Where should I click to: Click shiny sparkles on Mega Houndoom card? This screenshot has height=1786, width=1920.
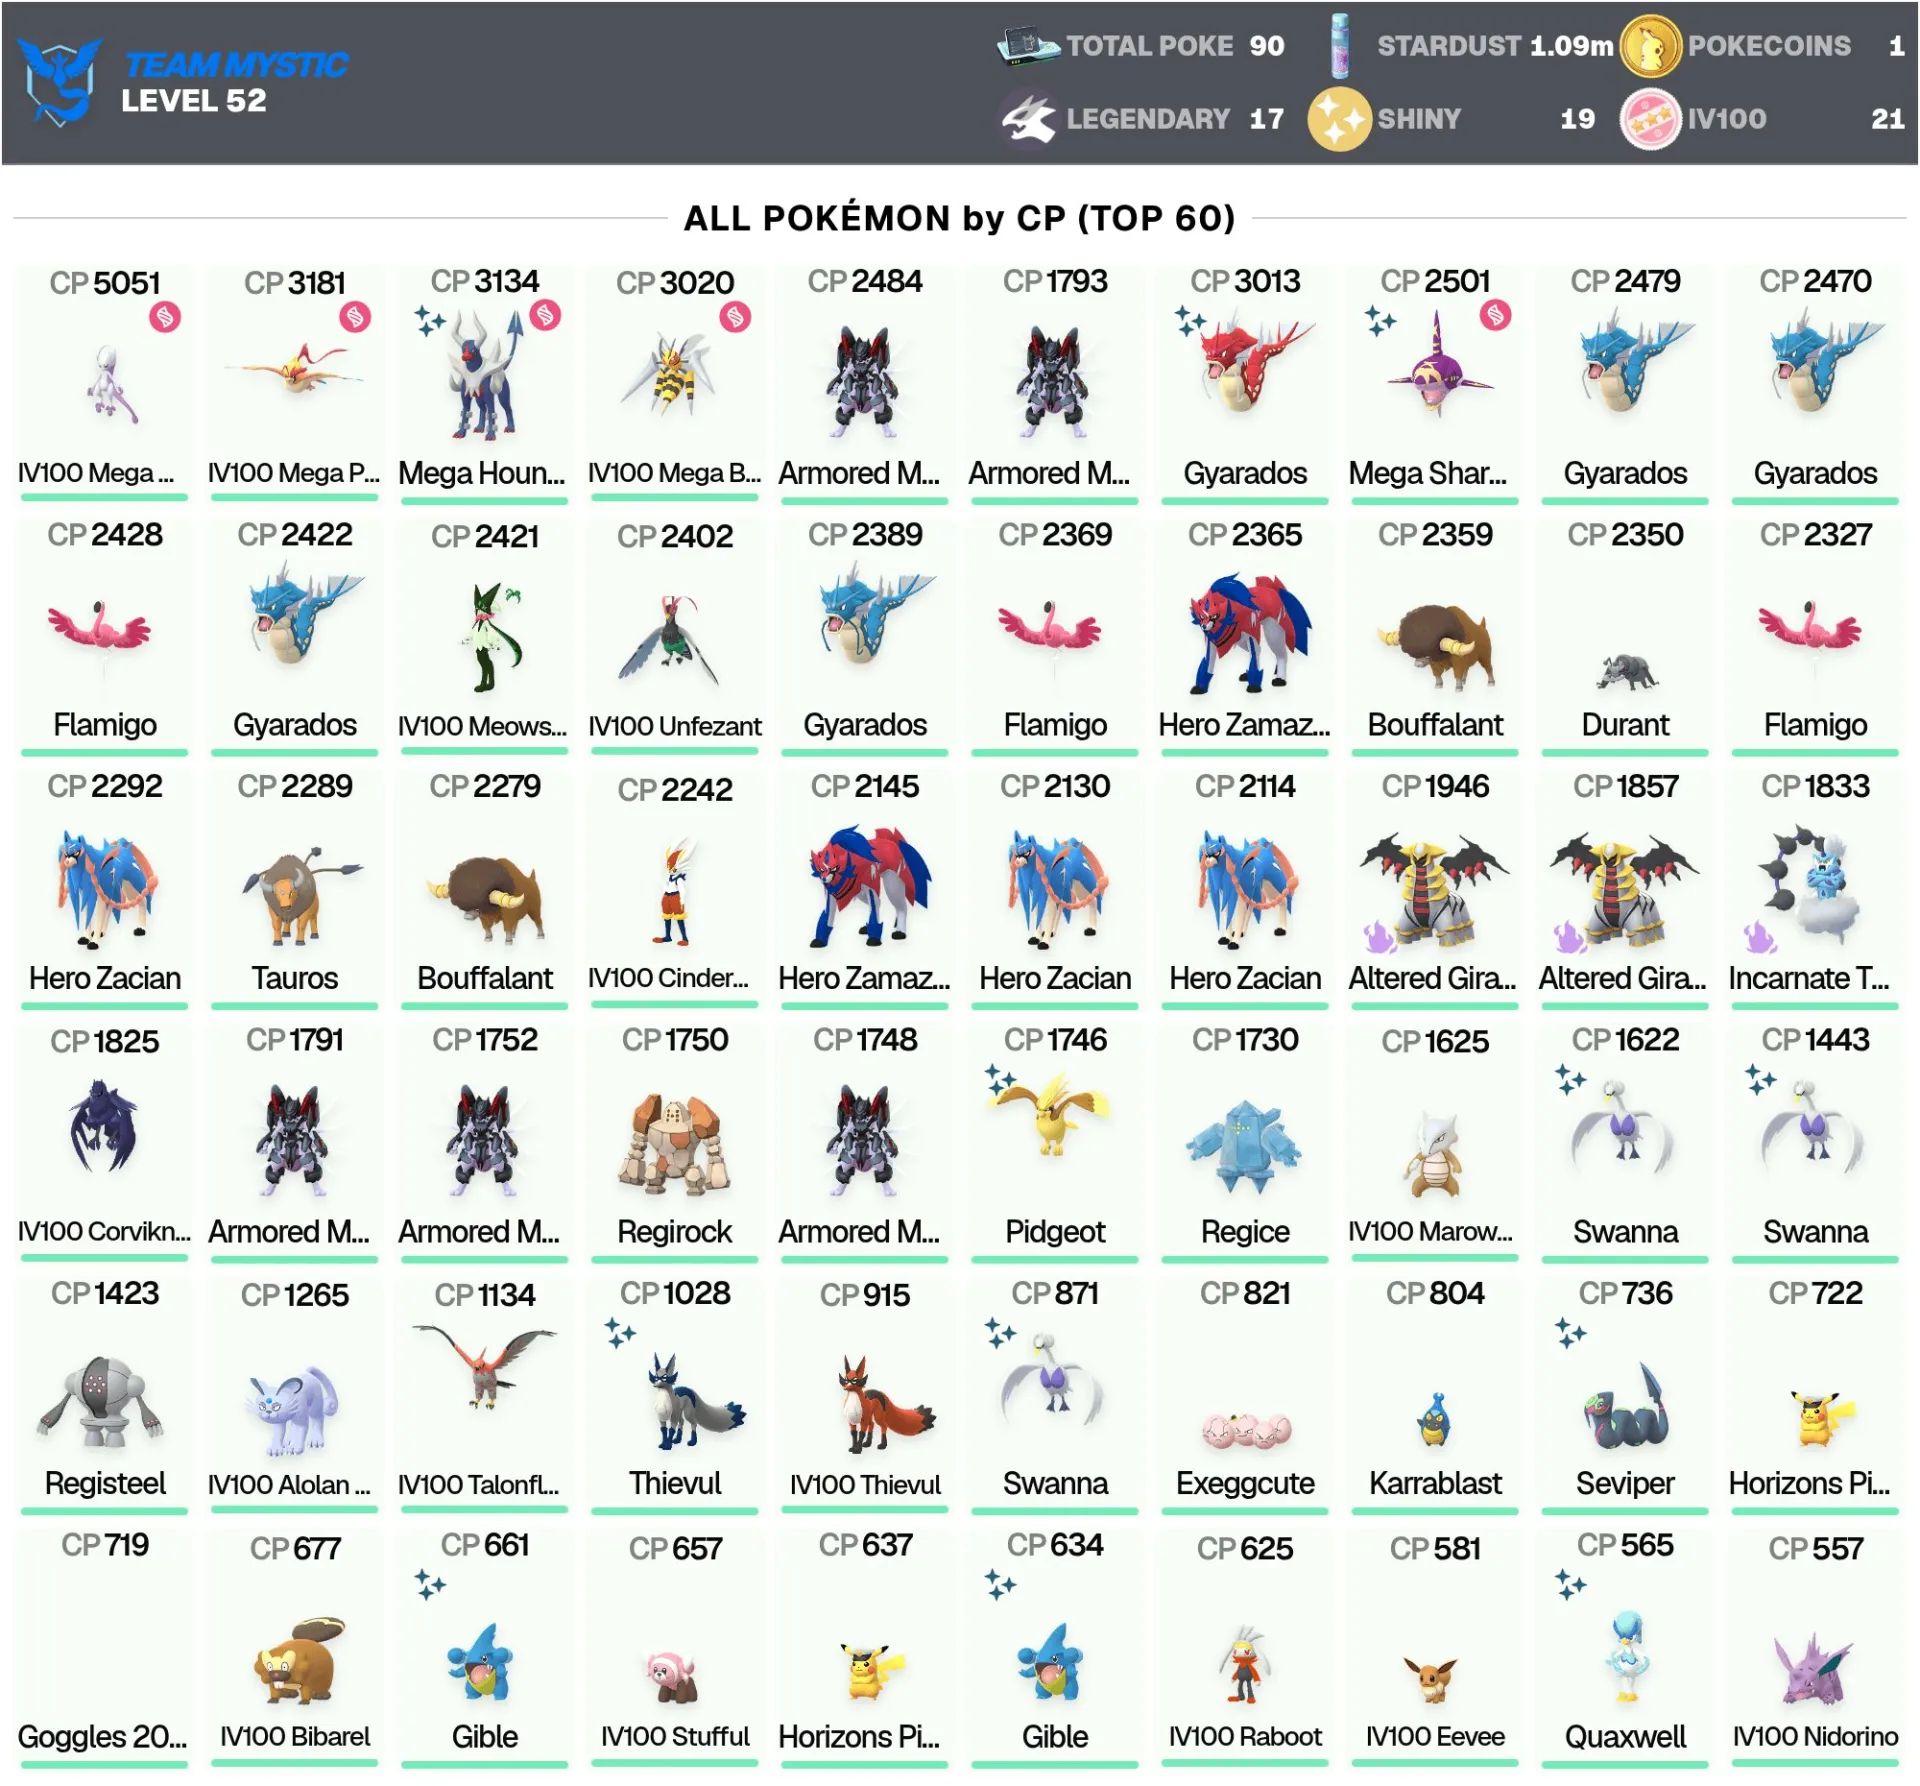tap(430, 320)
